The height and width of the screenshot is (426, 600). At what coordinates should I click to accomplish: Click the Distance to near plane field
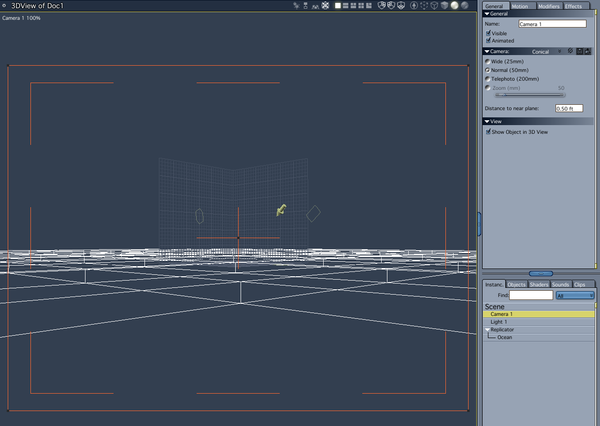coord(569,108)
